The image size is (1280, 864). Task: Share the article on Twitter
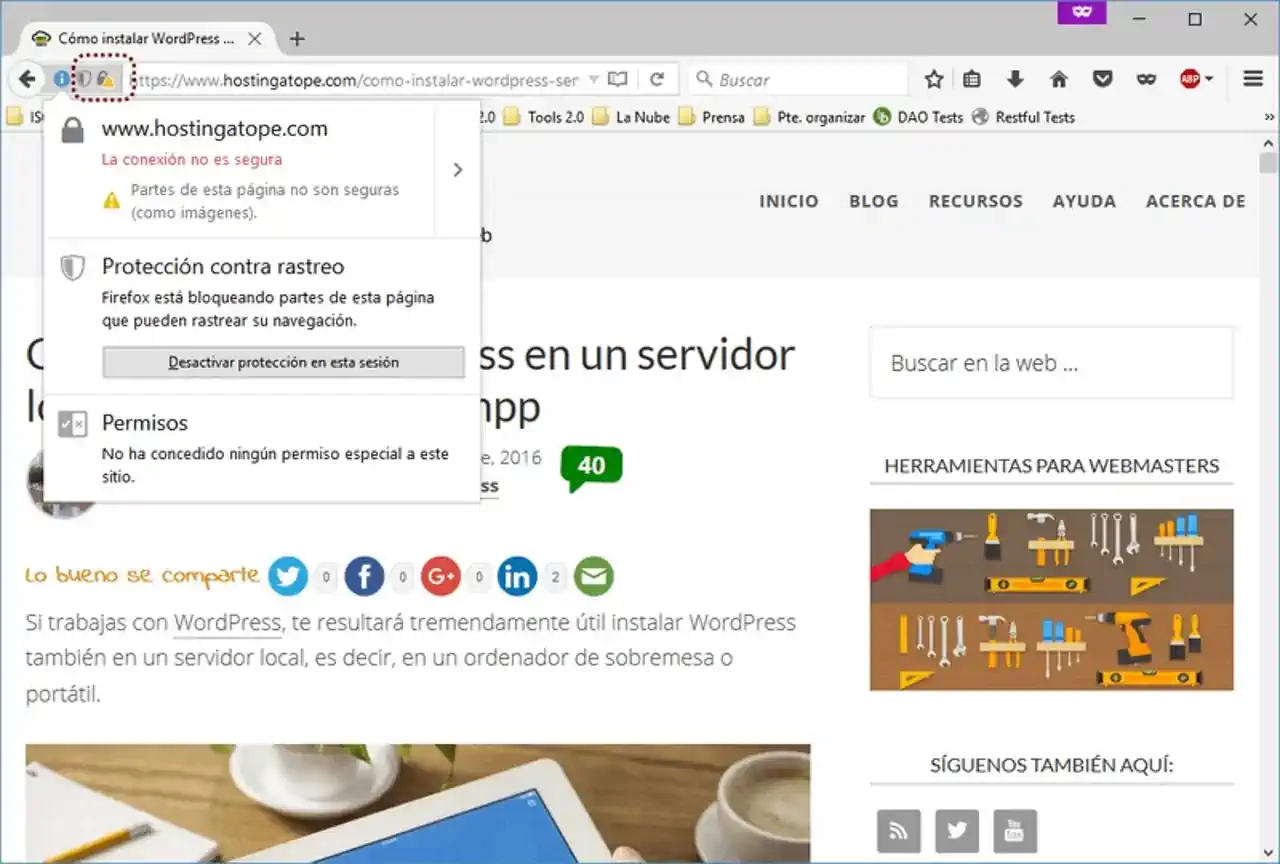pyautogui.click(x=288, y=576)
